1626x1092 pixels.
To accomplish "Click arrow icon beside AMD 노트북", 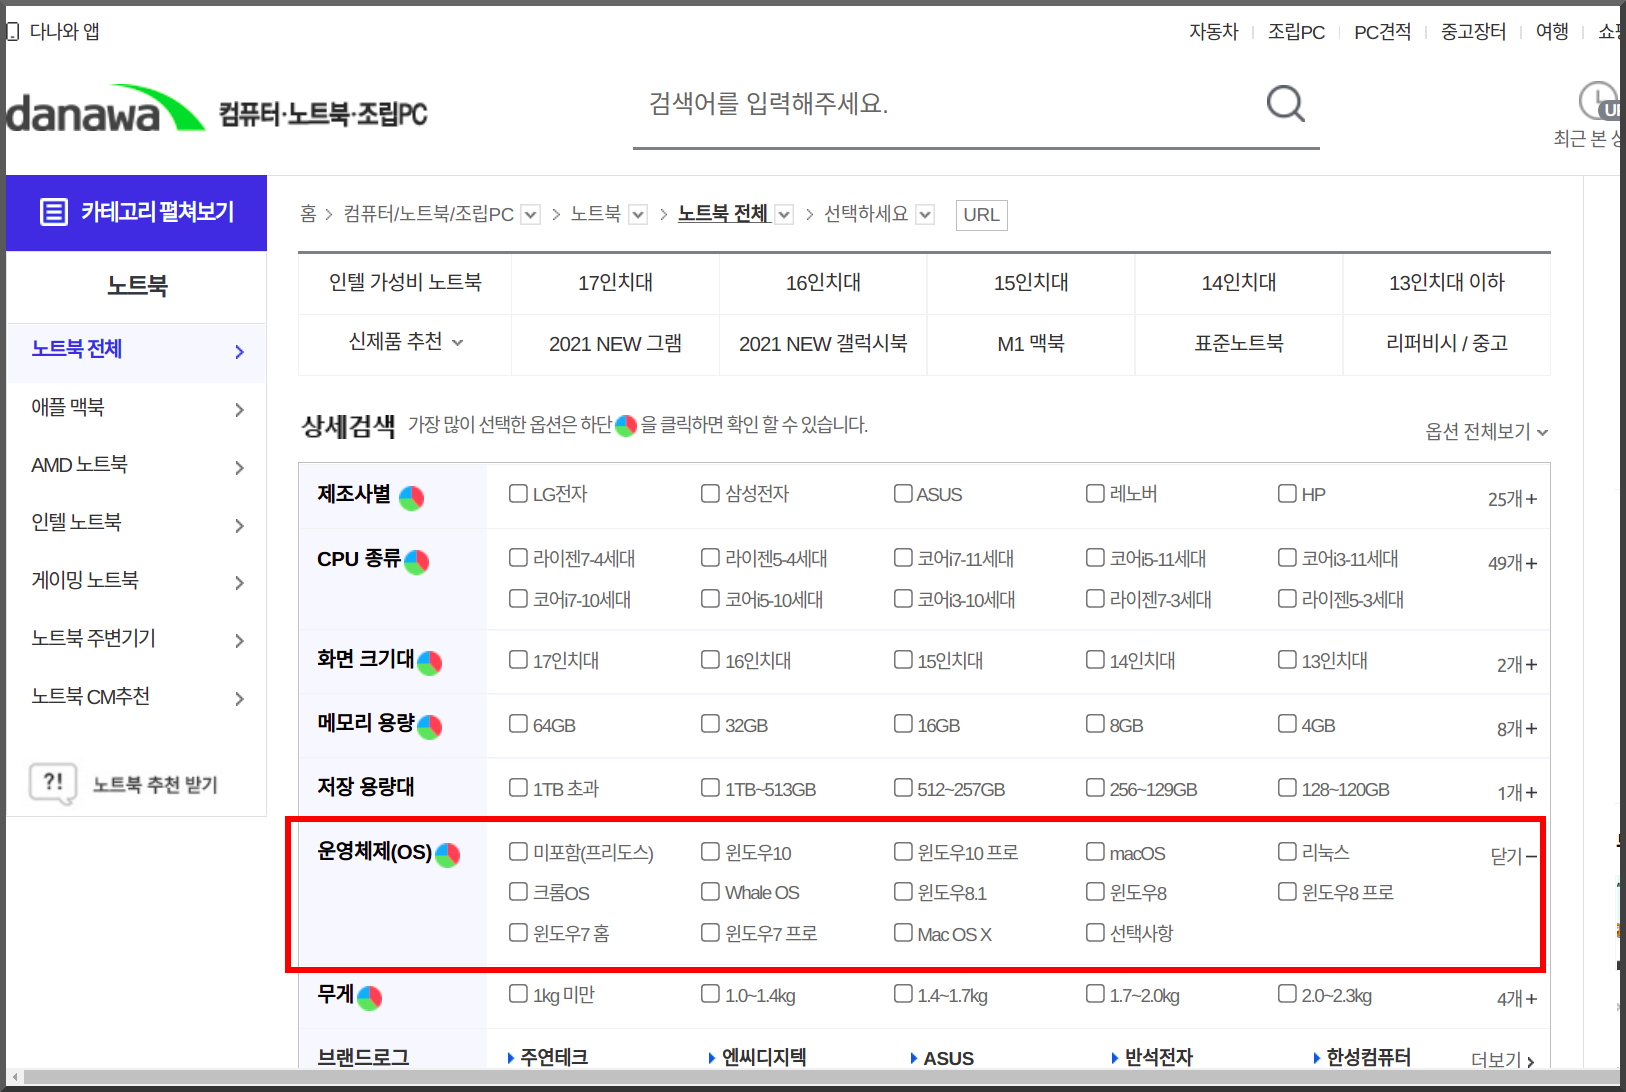I will click(x=239, y=467).
